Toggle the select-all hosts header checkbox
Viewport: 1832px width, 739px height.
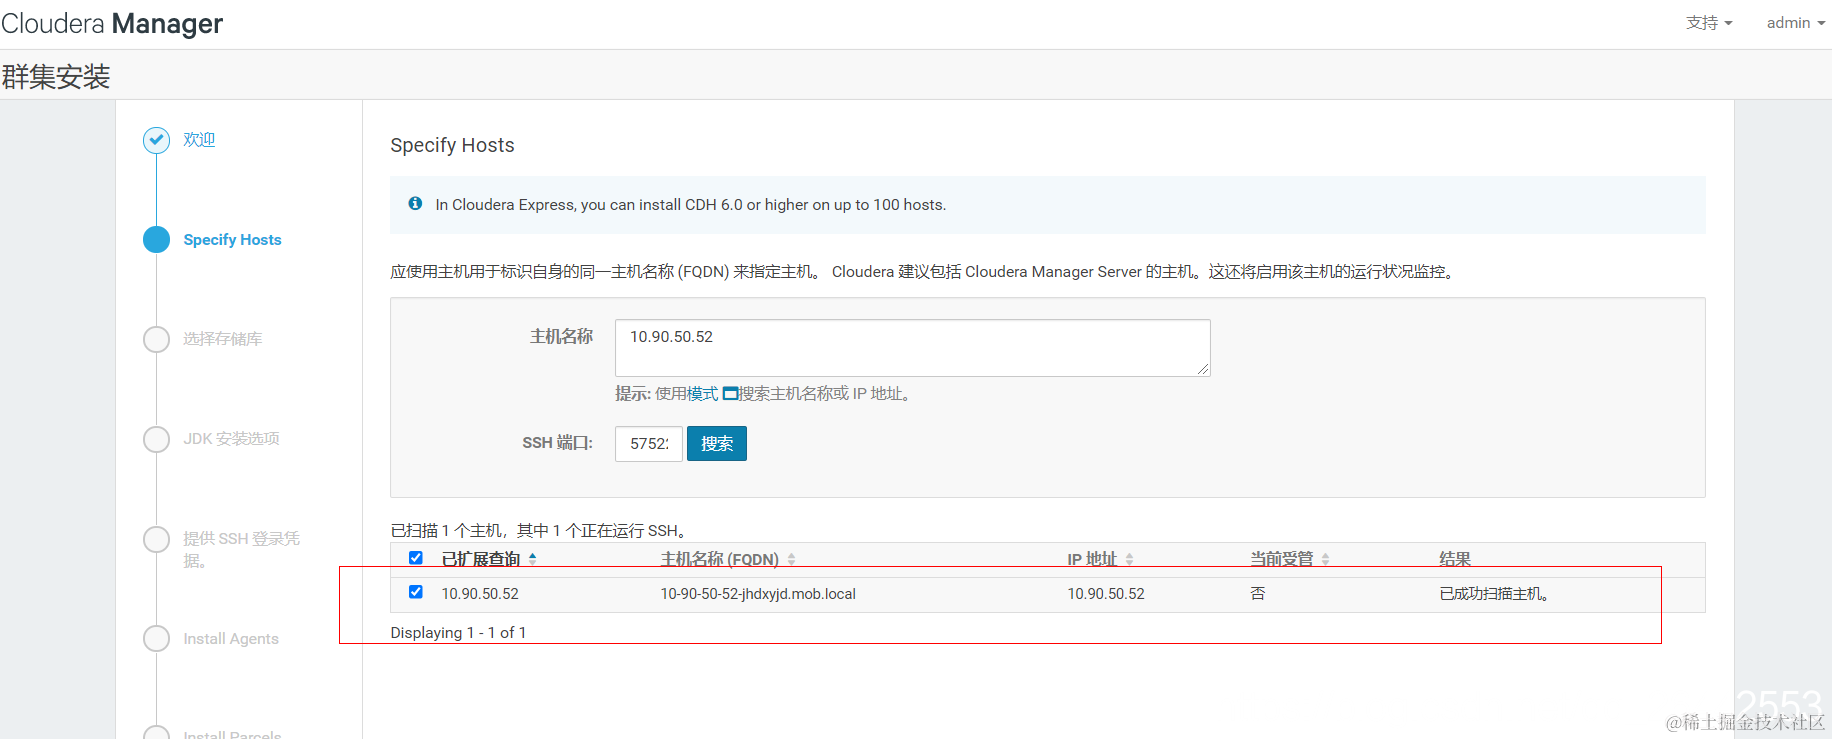click(x=416, y=558)
